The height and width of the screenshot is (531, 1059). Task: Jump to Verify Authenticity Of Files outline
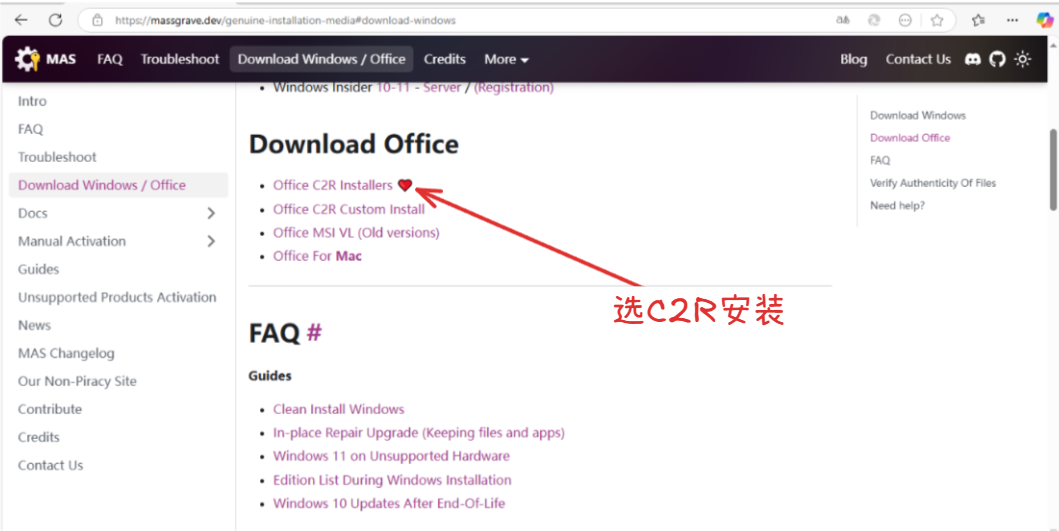click(933, 183)
